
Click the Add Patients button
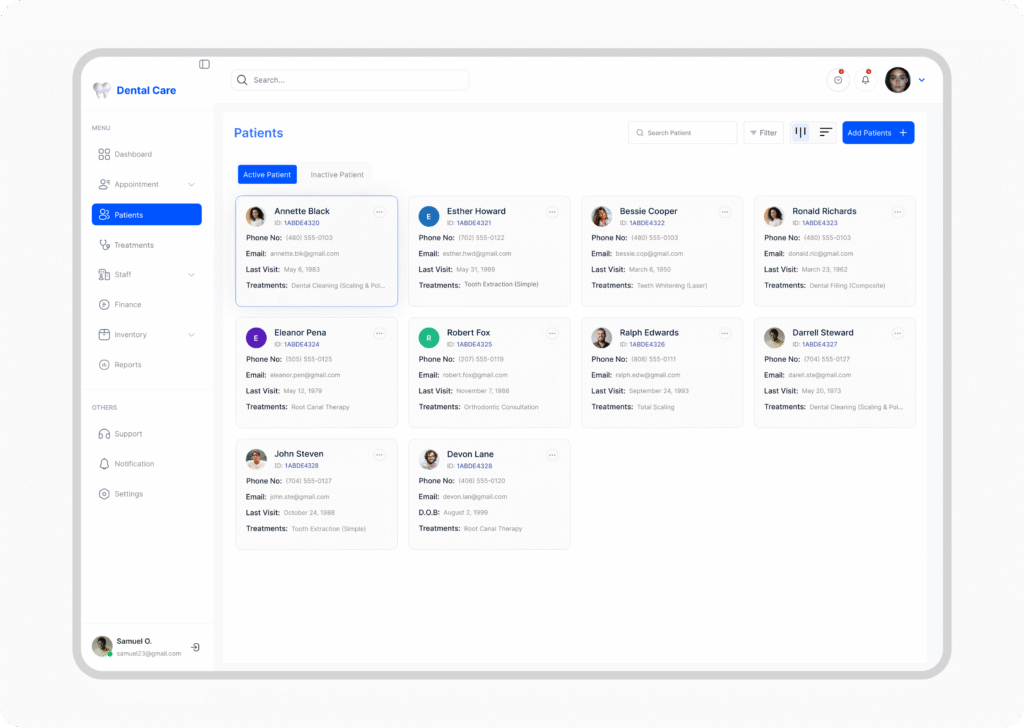(x=877, y=133)
